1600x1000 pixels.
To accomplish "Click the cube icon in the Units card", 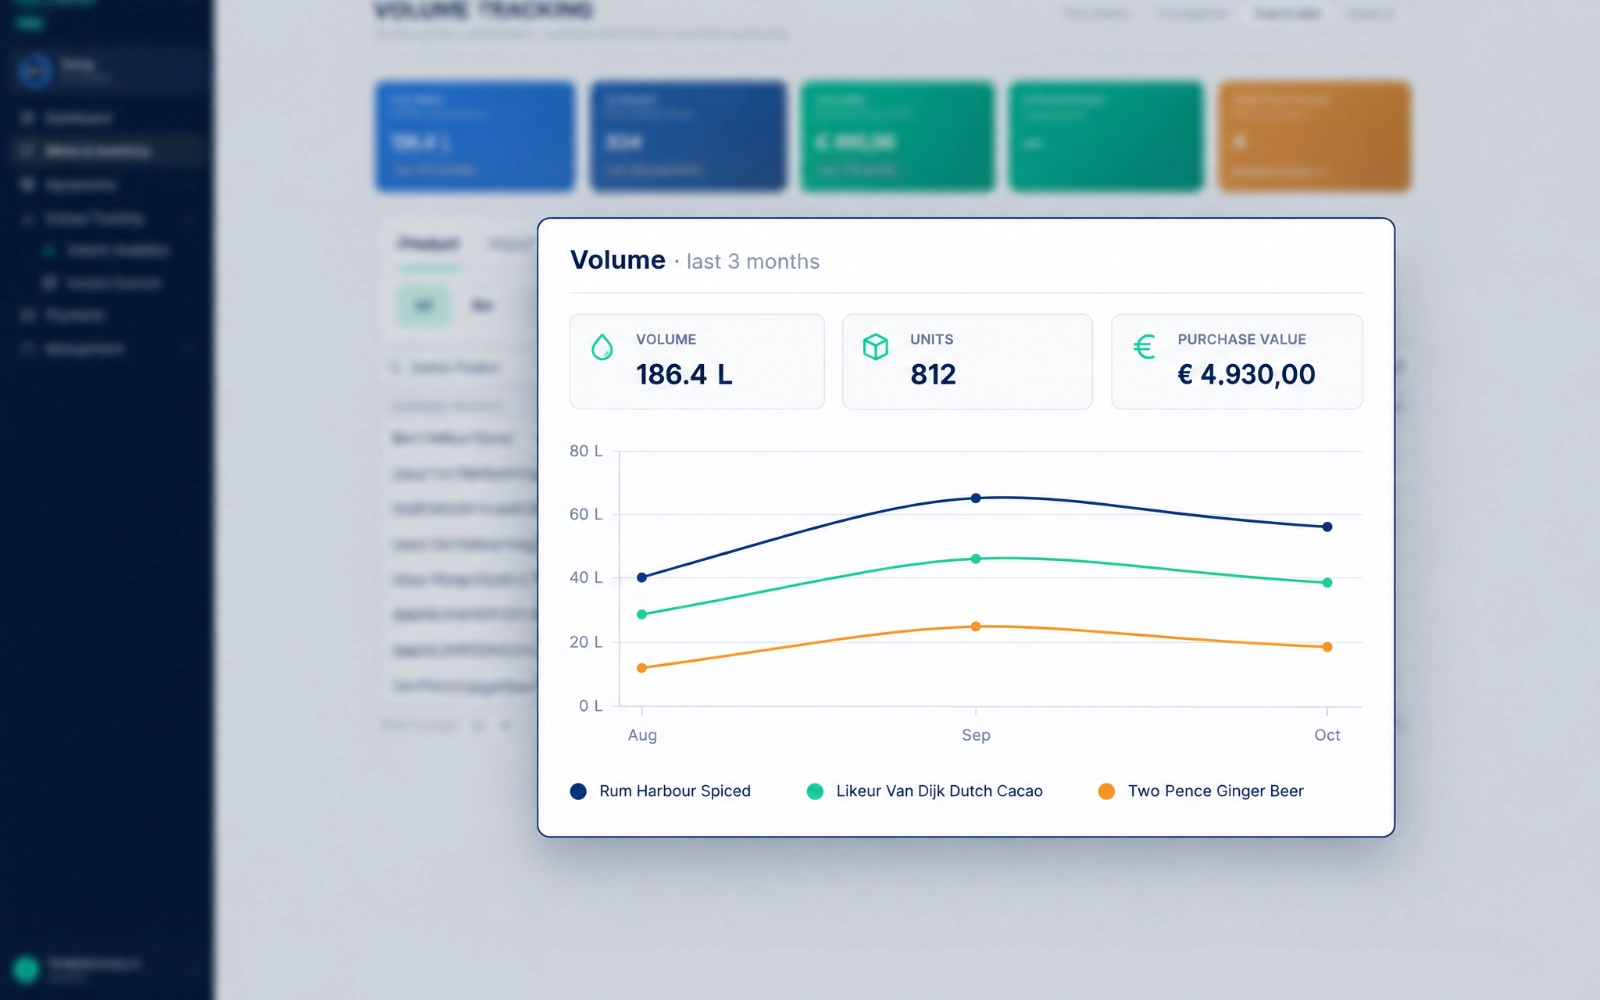I will coord(875,347).
